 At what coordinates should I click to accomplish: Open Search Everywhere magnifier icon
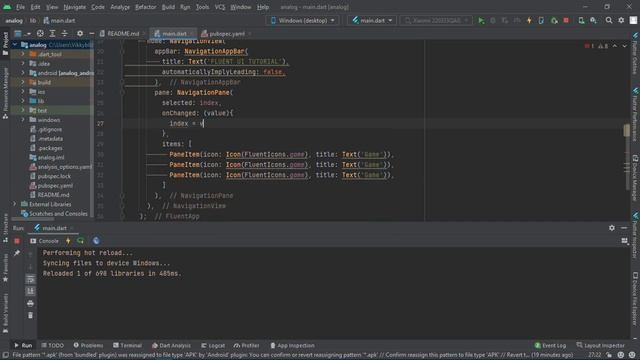tap(609, 20)
